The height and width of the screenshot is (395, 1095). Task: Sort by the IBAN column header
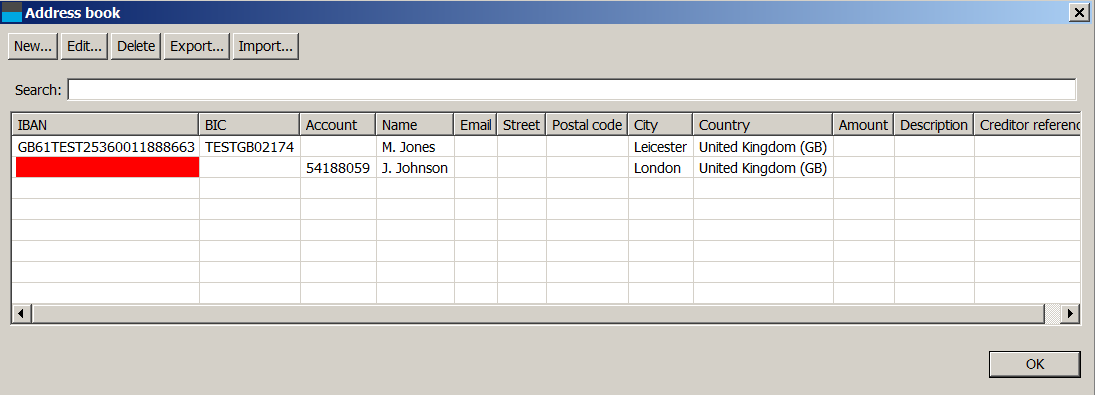coord(105,125)
